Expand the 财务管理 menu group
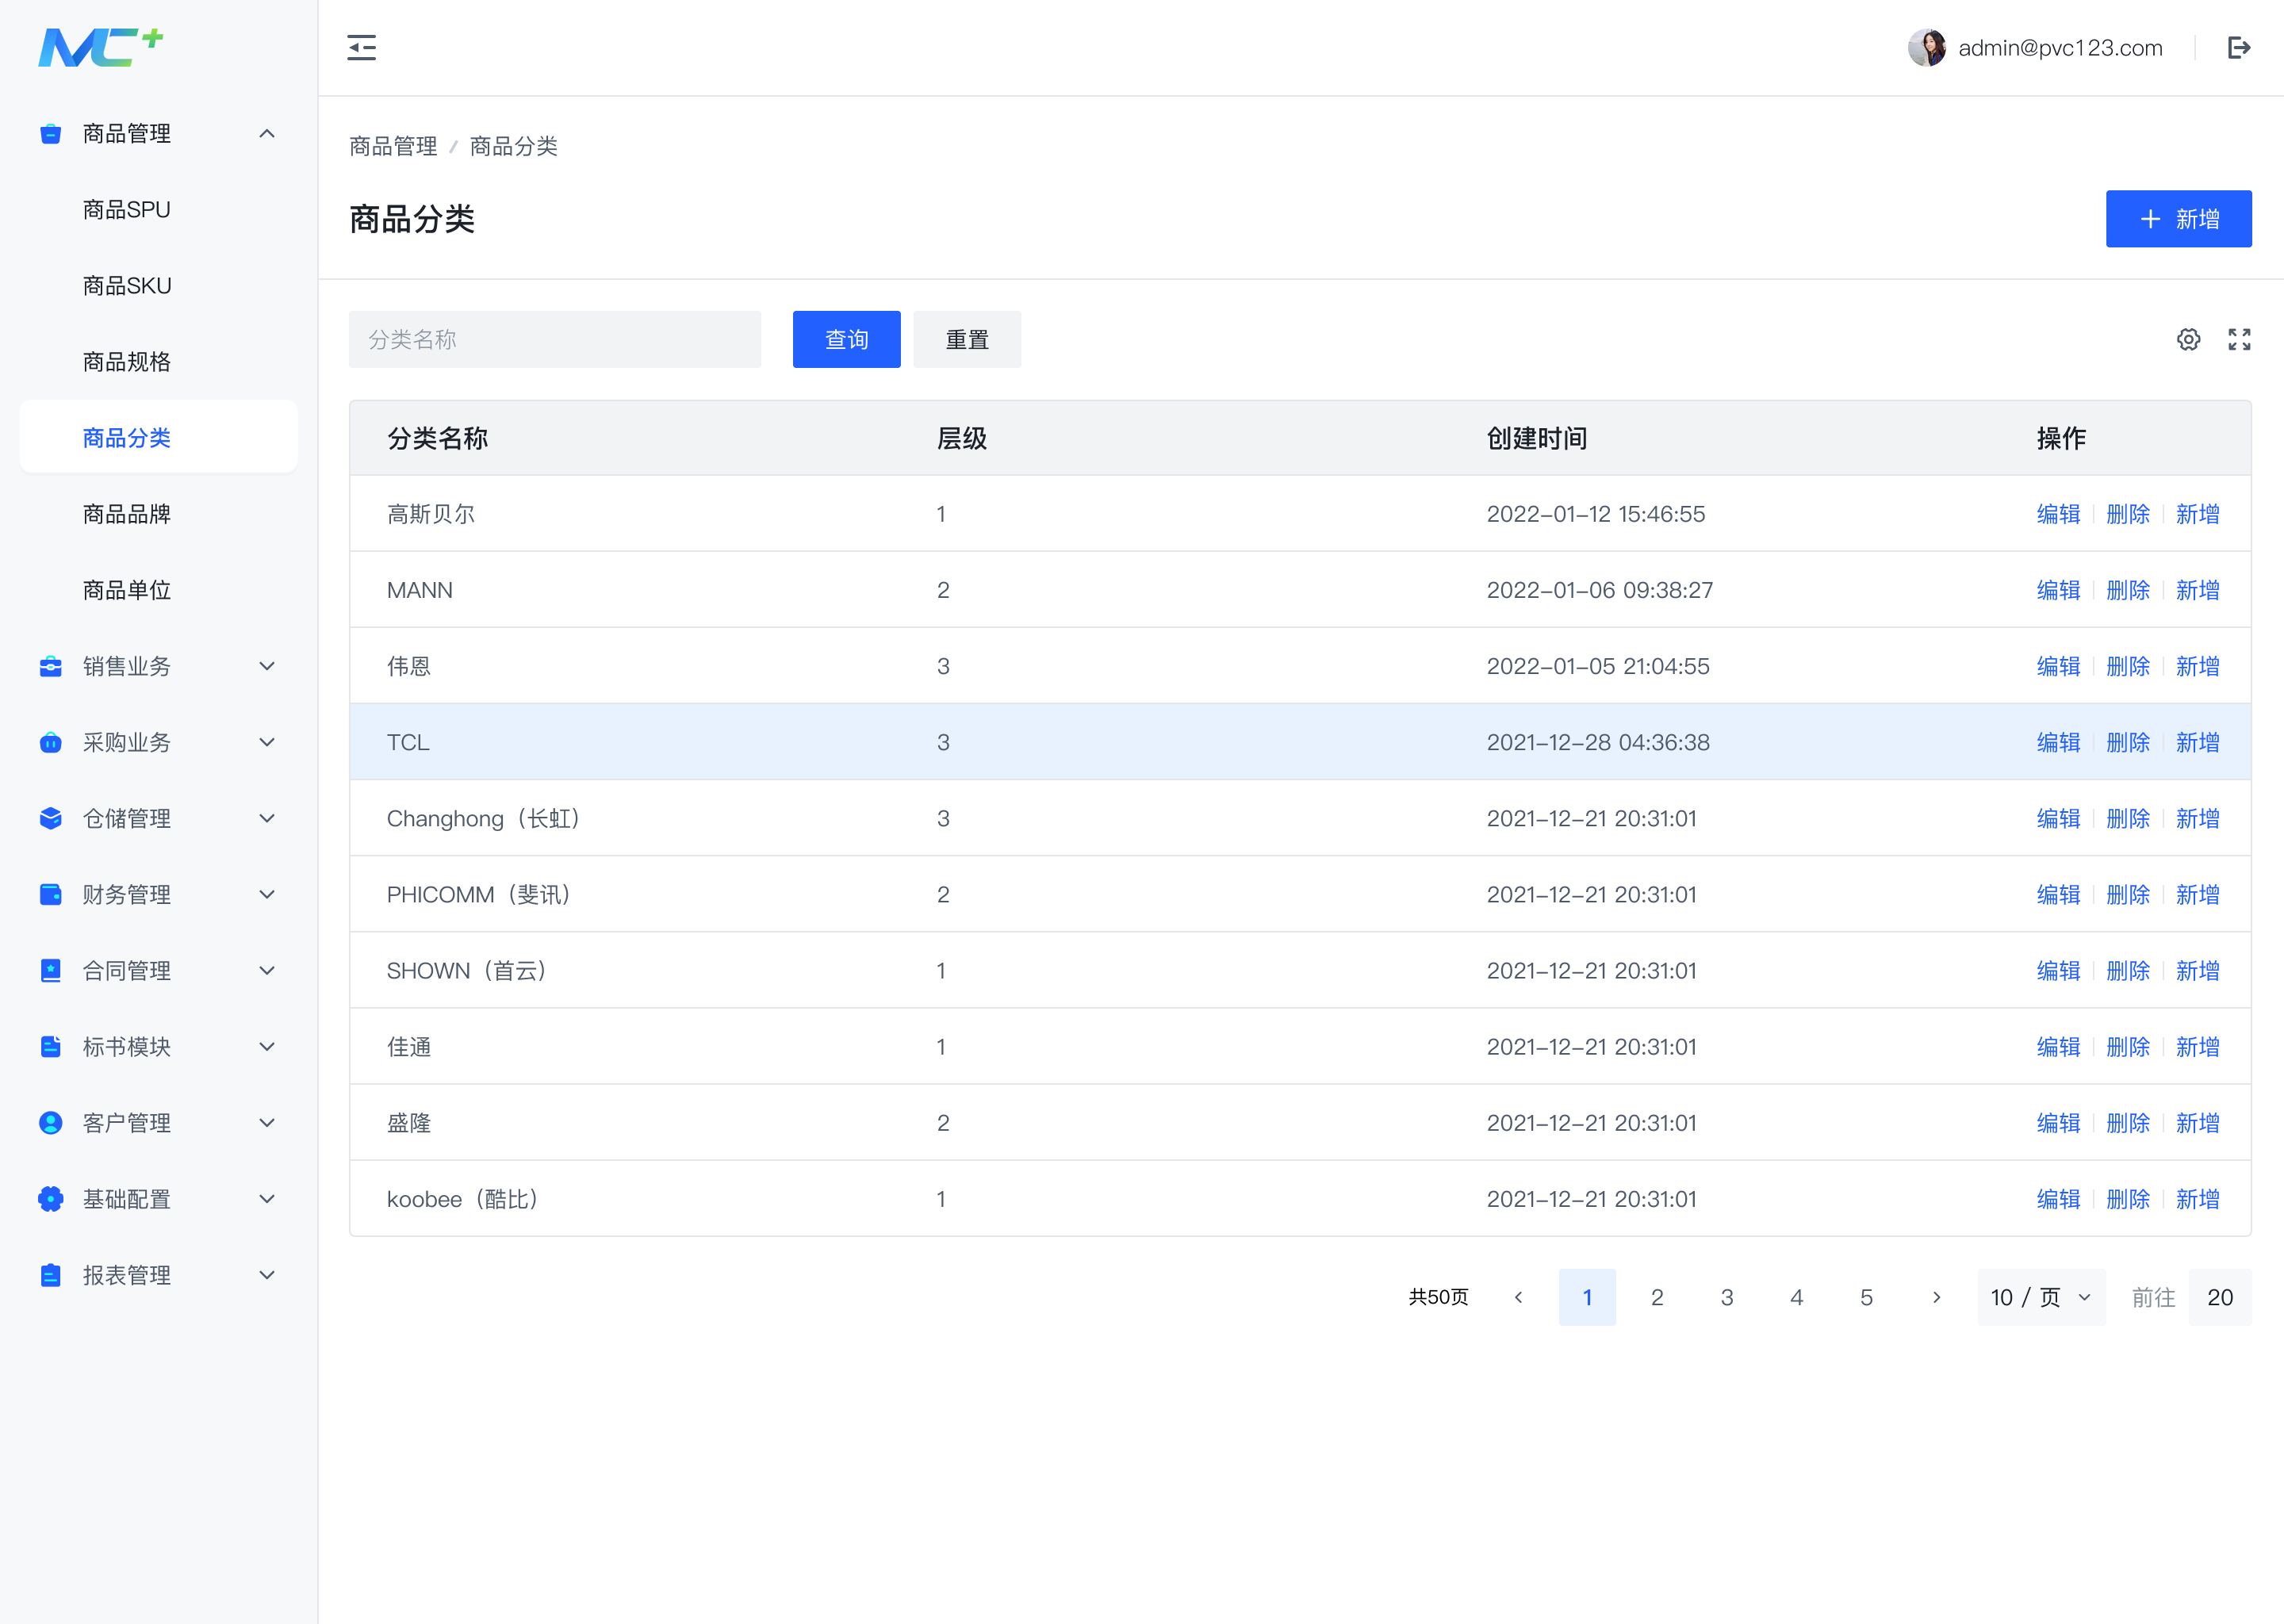This screenshot has width=2284, height=1624. pyautogui.click(x=266, y=894)
